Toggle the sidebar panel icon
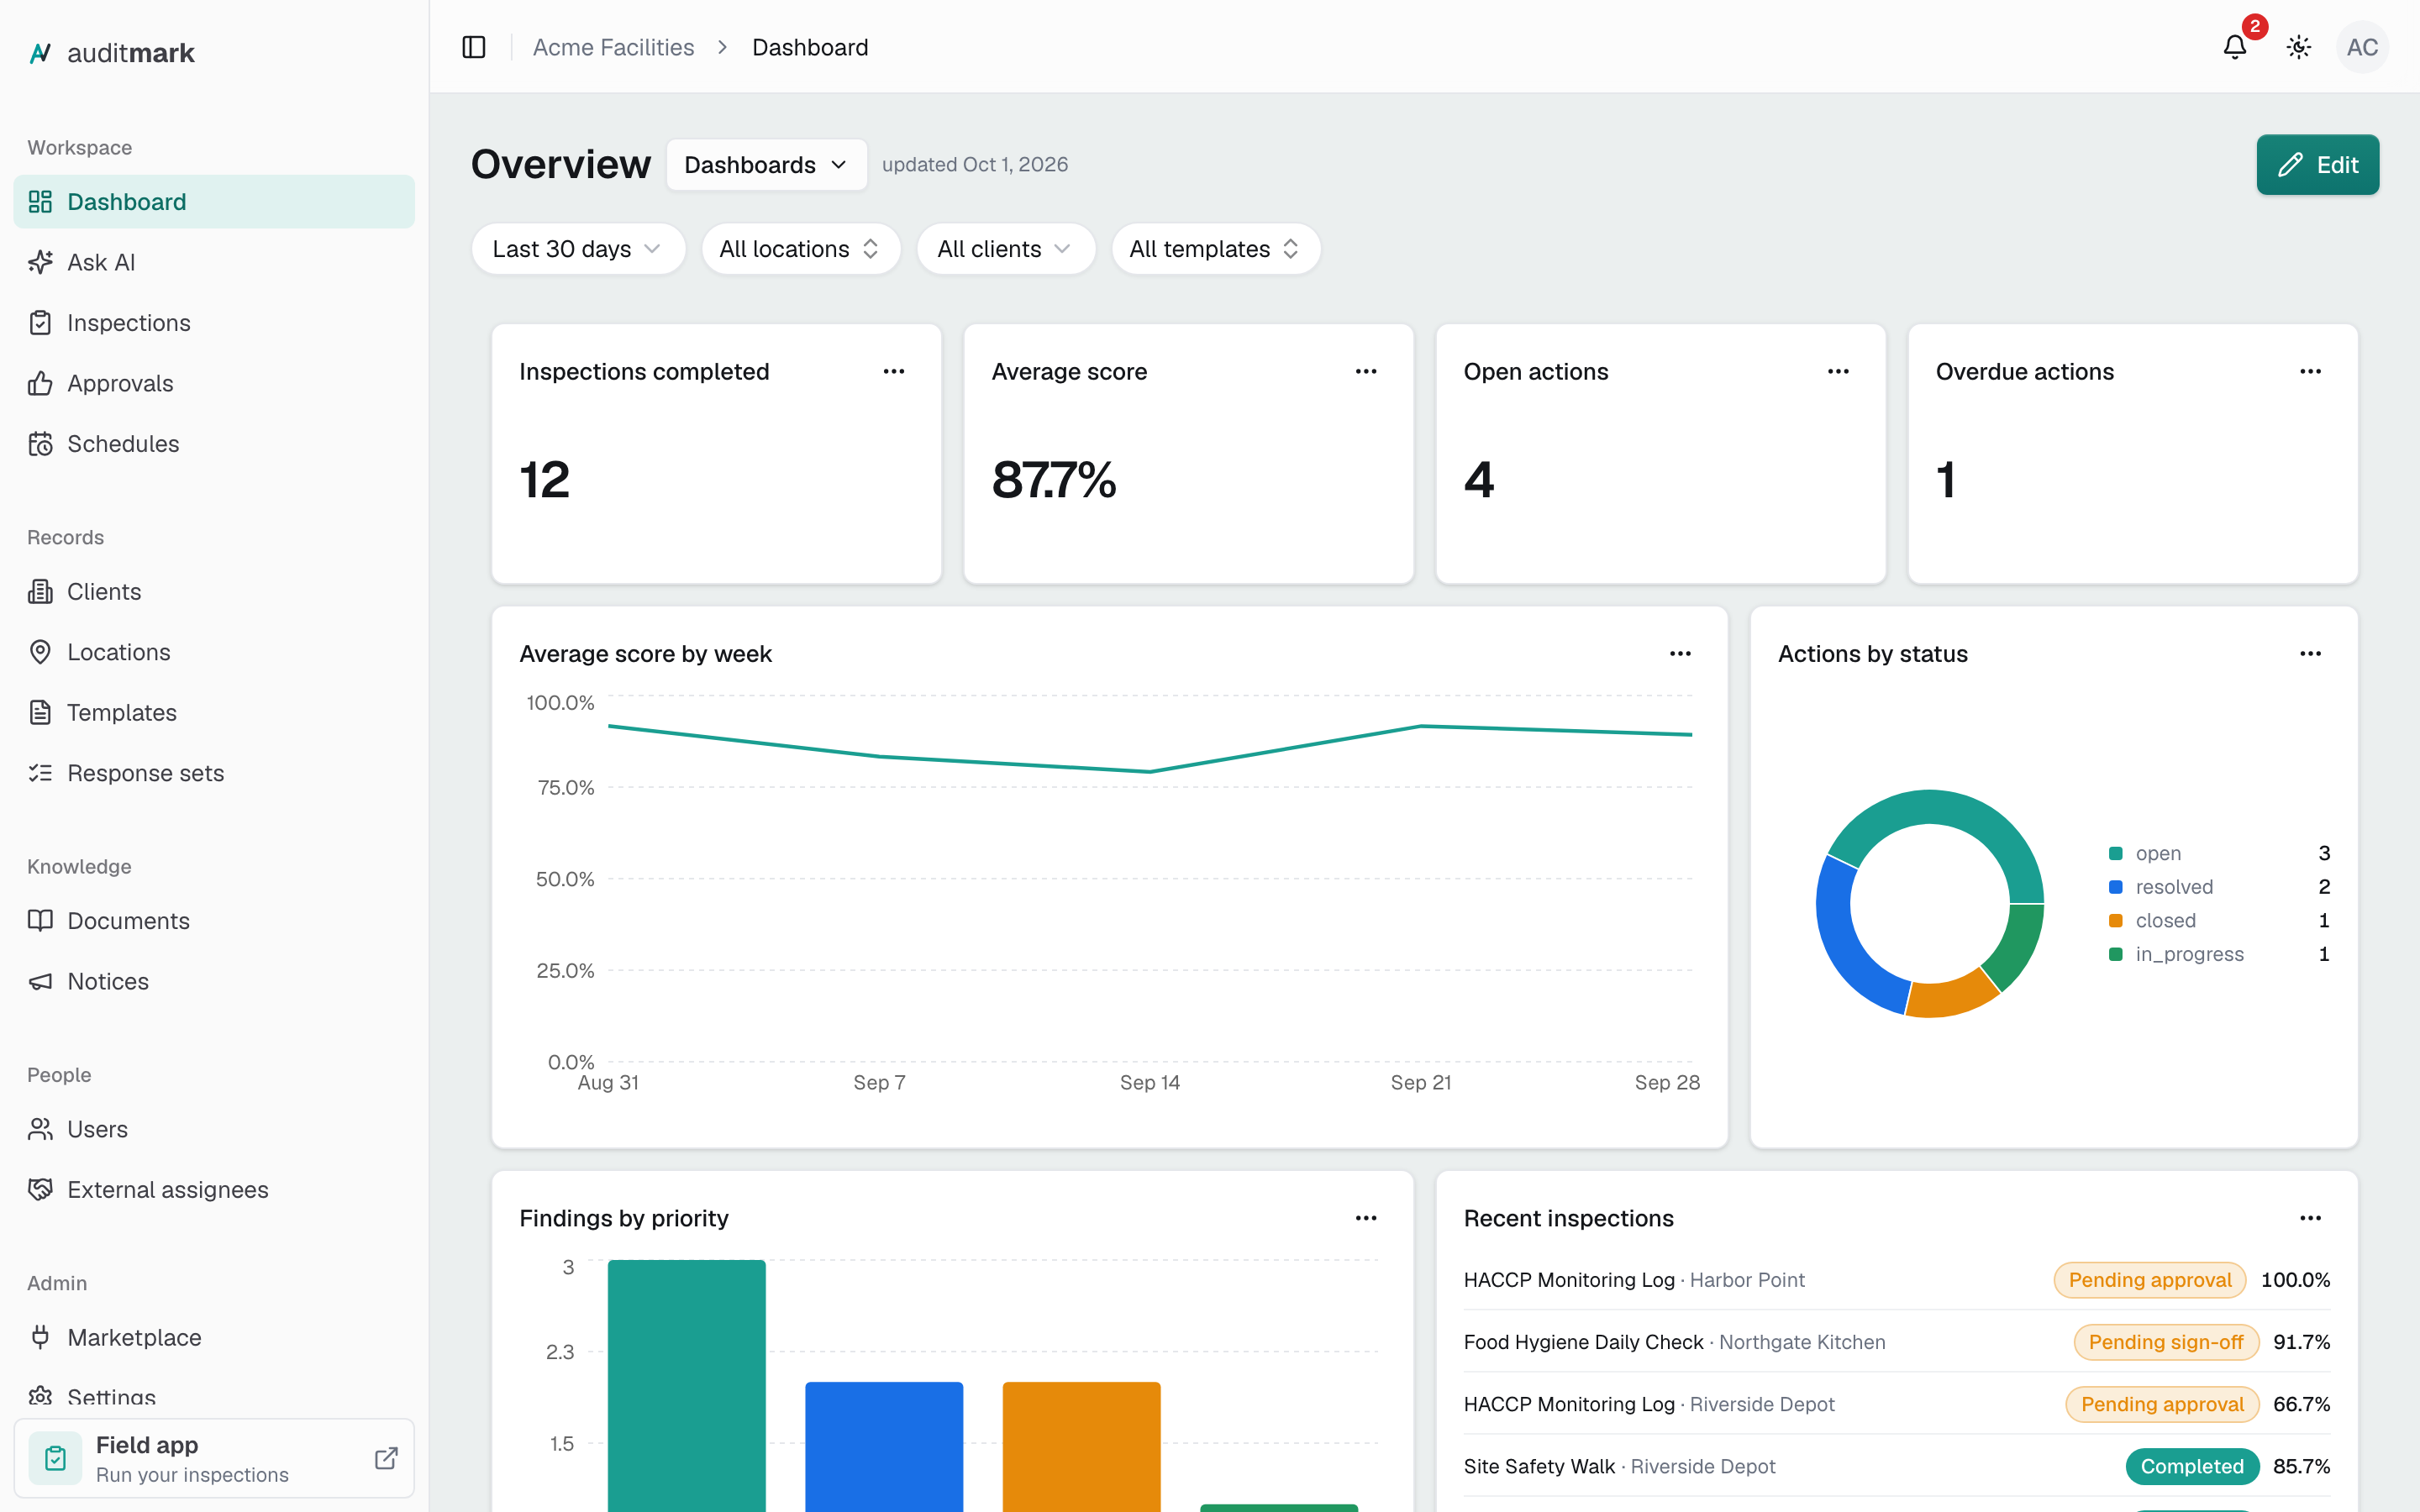This screenshot has height=1512, width=2420. tap(474, 47)
